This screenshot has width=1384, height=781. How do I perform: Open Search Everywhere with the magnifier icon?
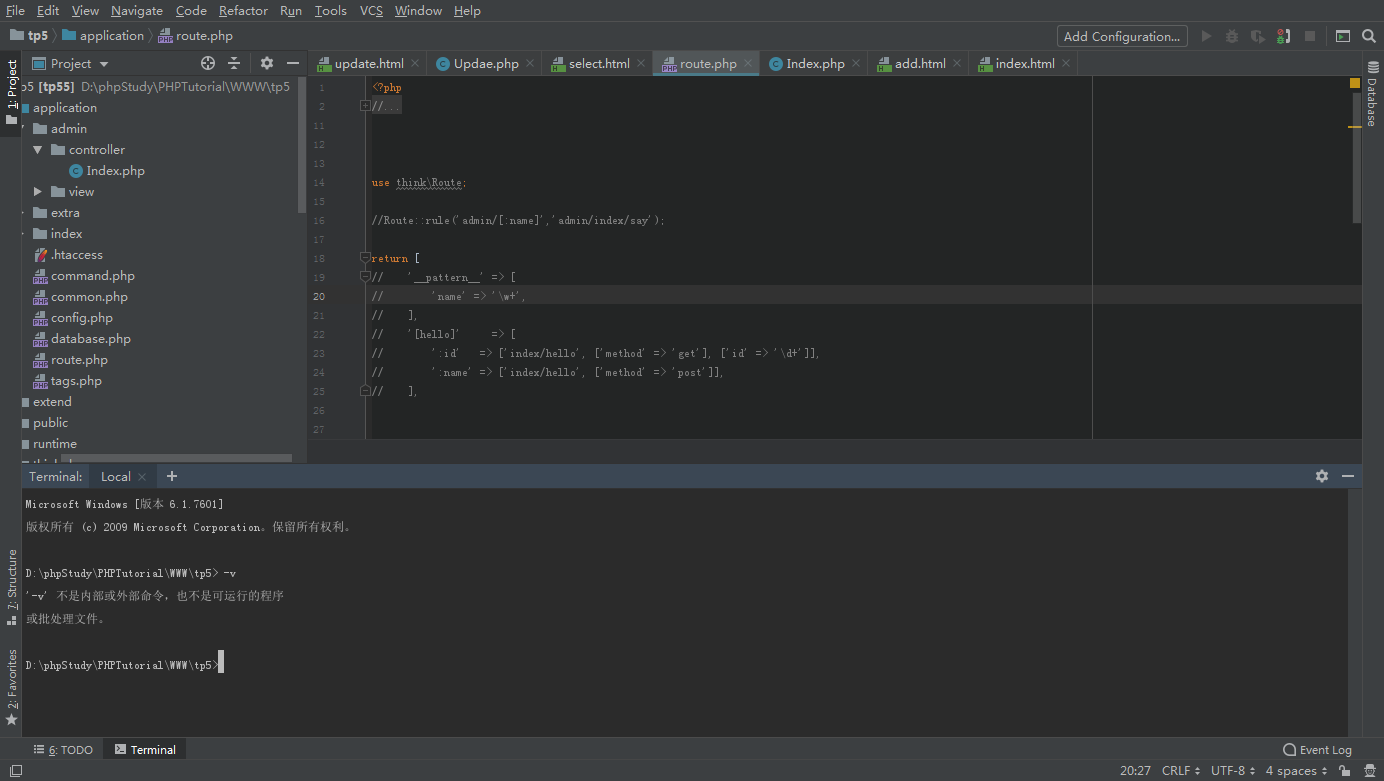tap(1369, 34)
